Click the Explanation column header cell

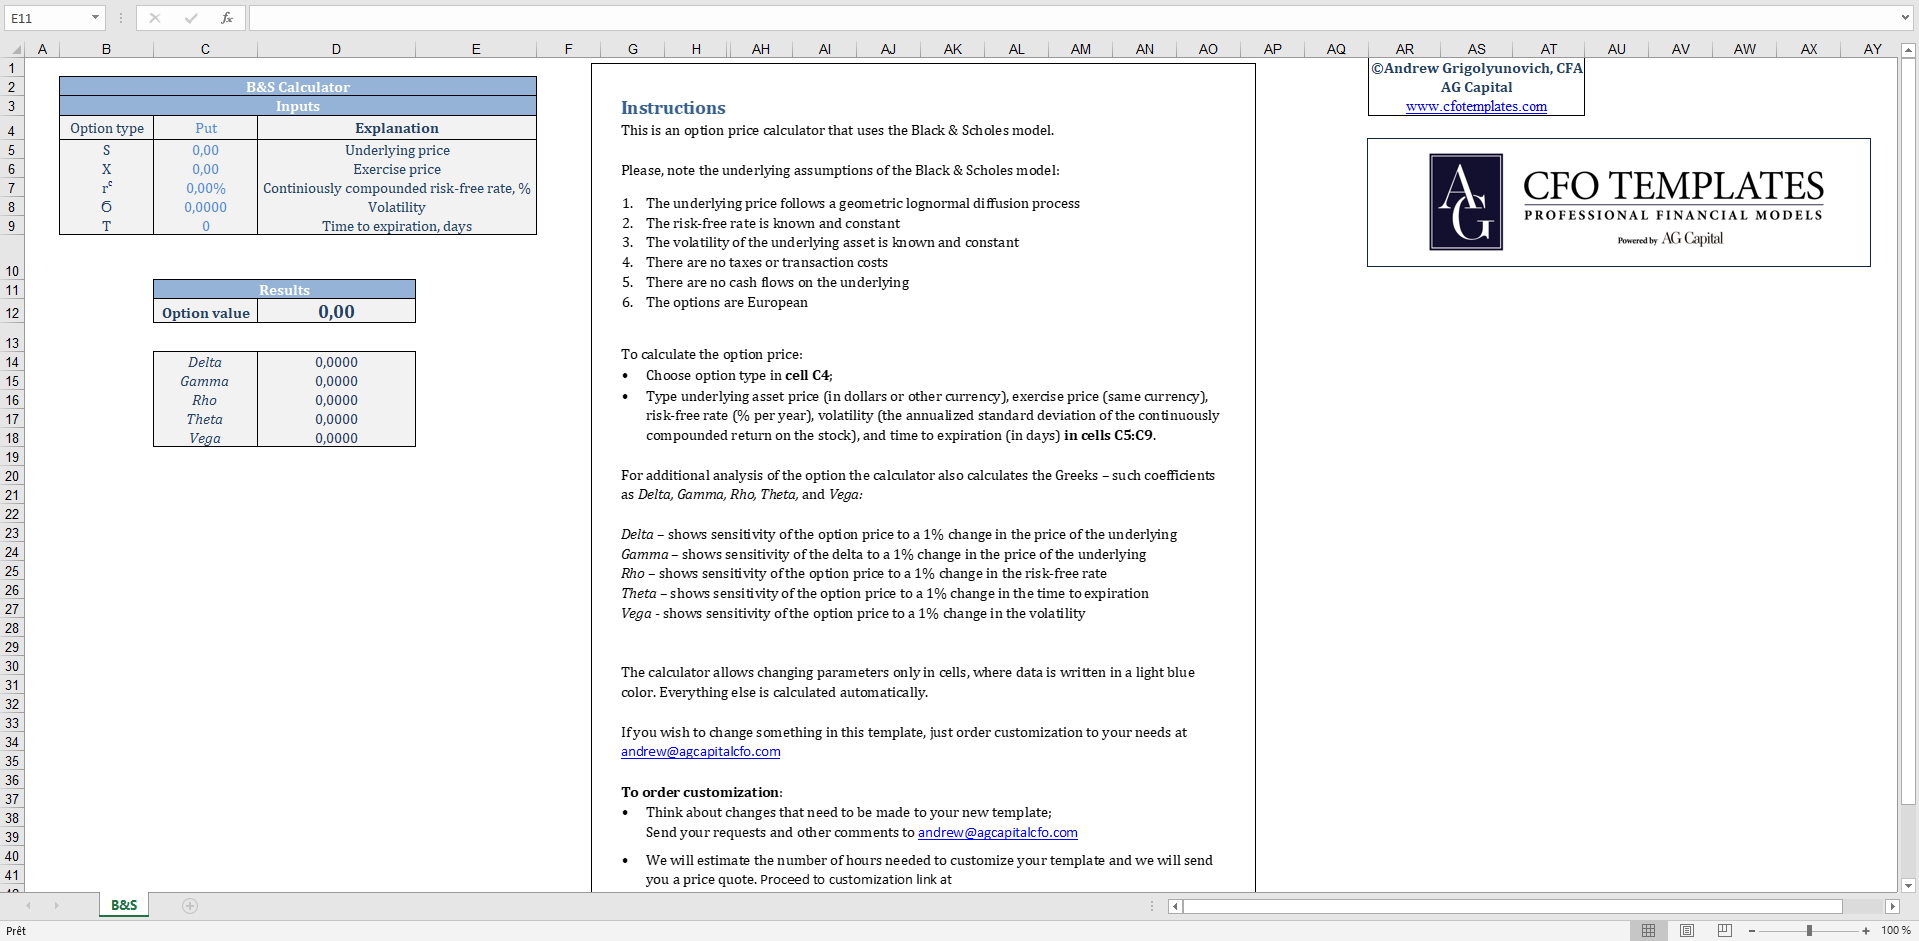397,128
